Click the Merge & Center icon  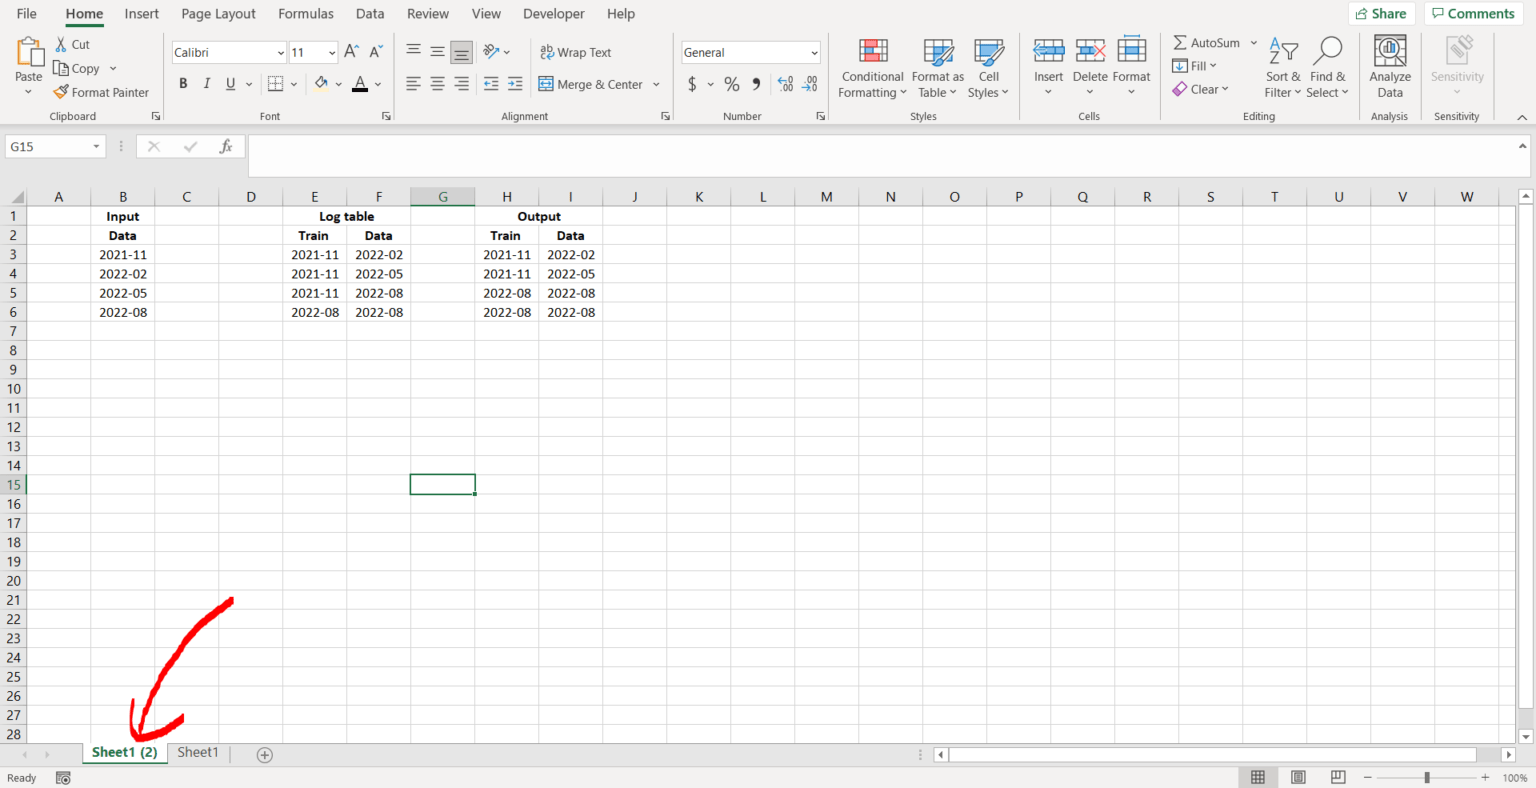pos(546,84)
